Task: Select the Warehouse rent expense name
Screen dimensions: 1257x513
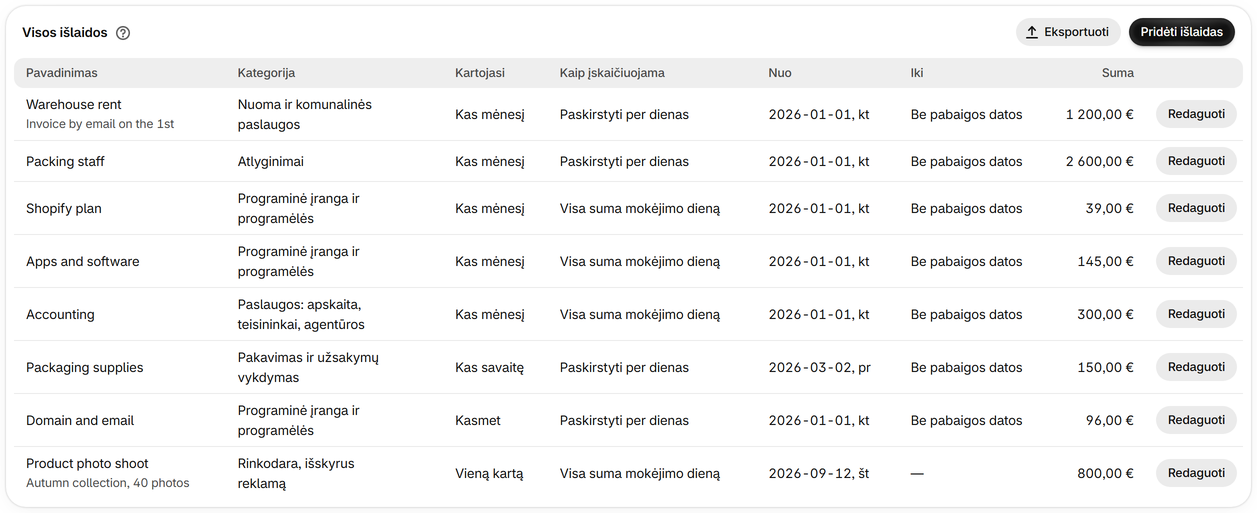Action: 74,104
